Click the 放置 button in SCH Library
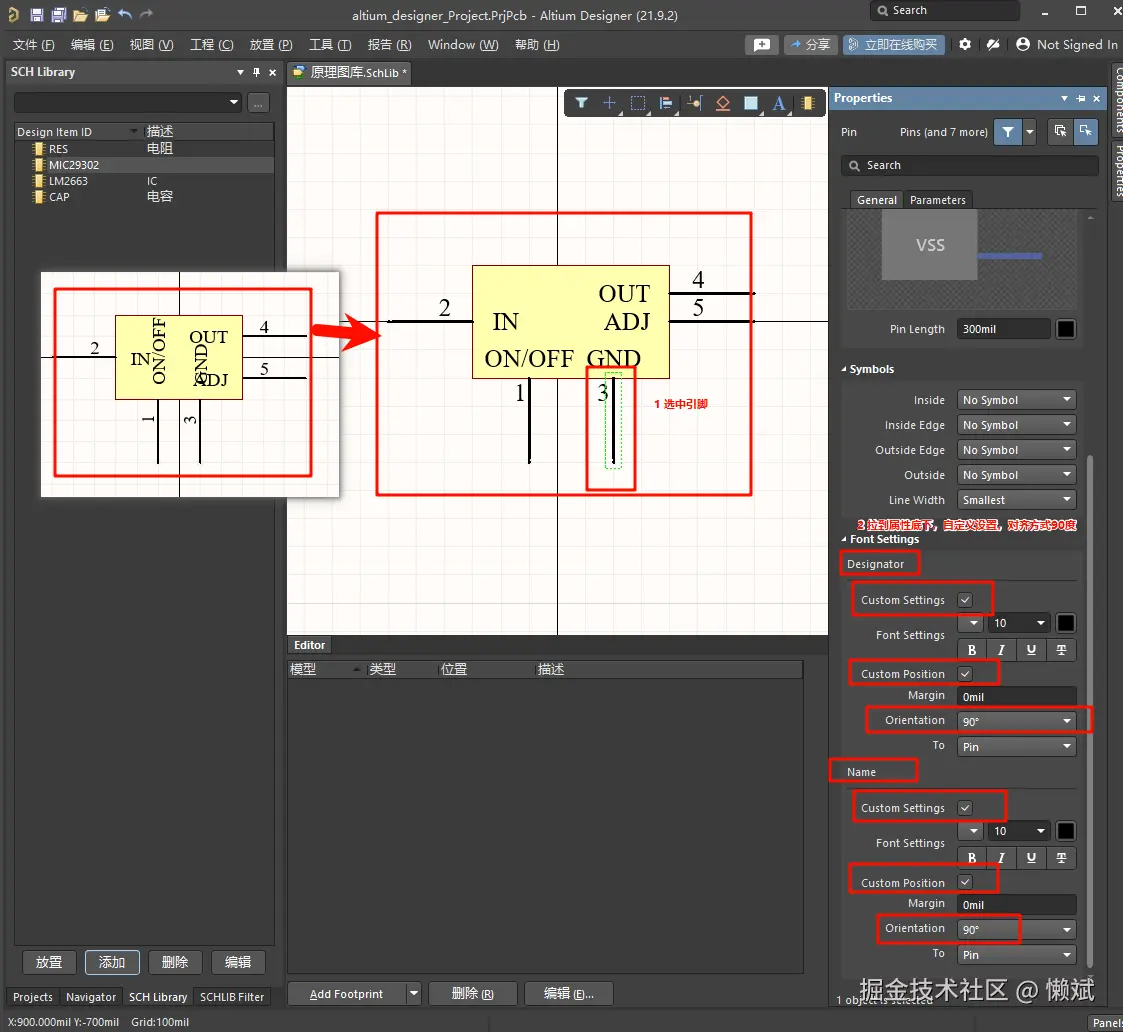Image resolution: width=1123 pixels, height=1032 pixels. click(49, 962)
